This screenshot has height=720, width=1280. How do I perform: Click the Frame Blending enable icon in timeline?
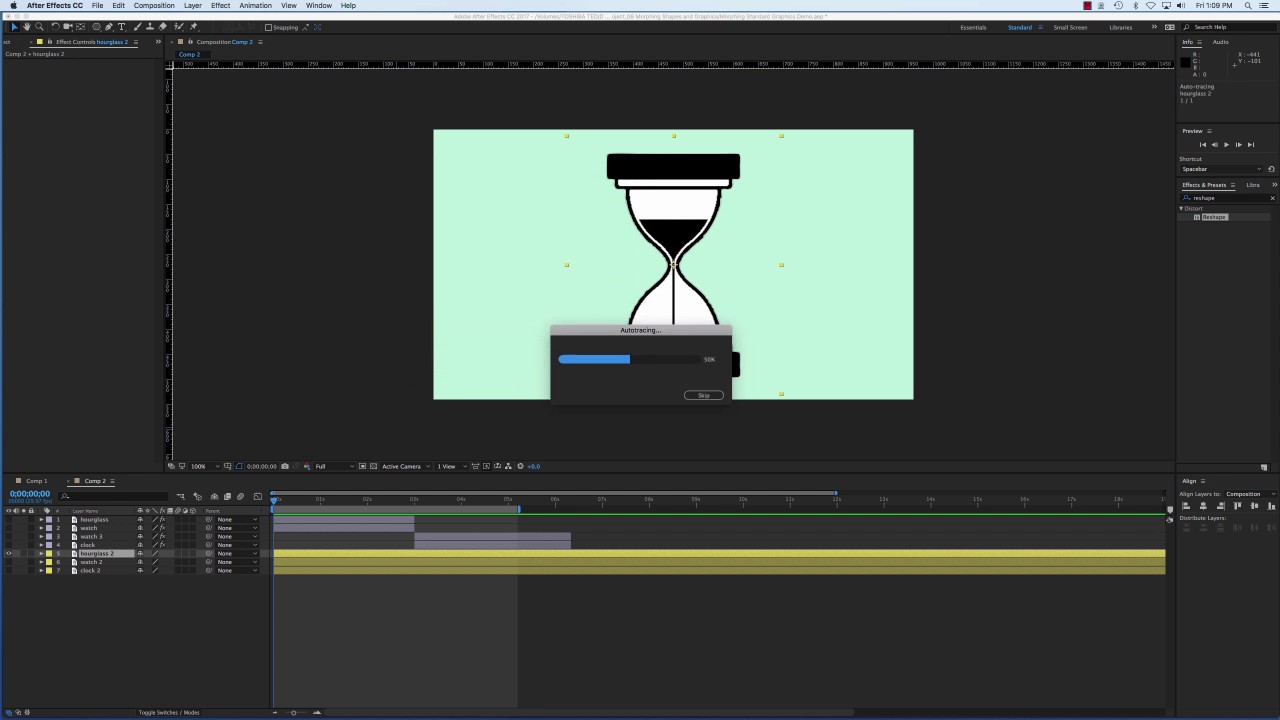pyautogui.click(x=227, y=497)
